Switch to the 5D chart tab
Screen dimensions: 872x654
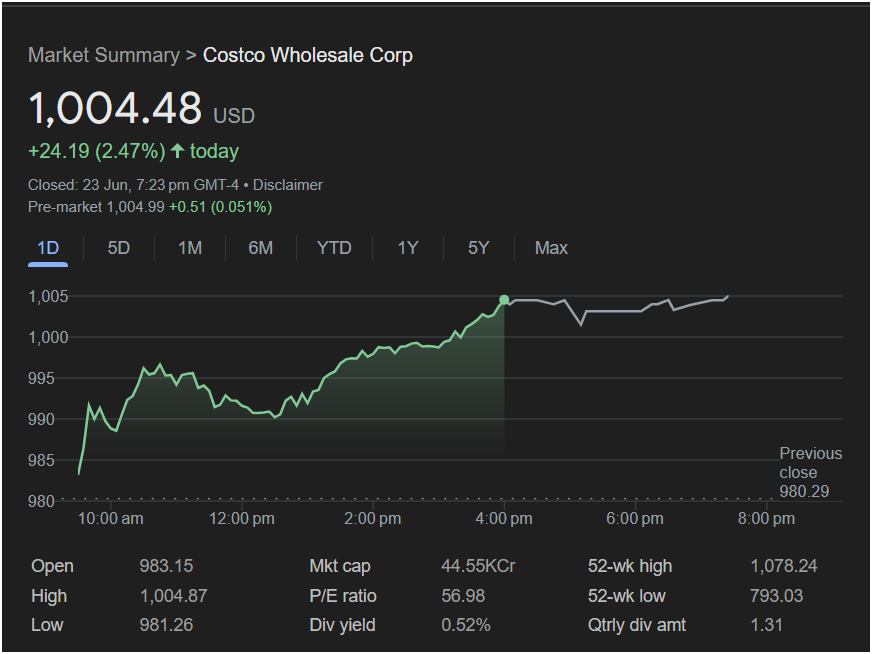pos(119,248)
